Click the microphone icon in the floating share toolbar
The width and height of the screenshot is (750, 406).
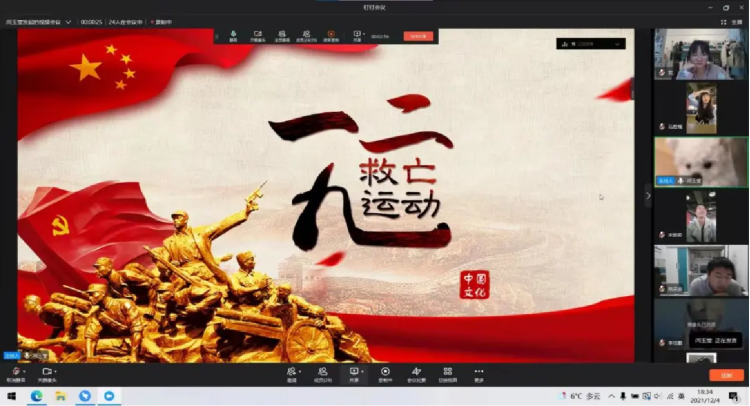pyautogui.click(x=233, y=34)
